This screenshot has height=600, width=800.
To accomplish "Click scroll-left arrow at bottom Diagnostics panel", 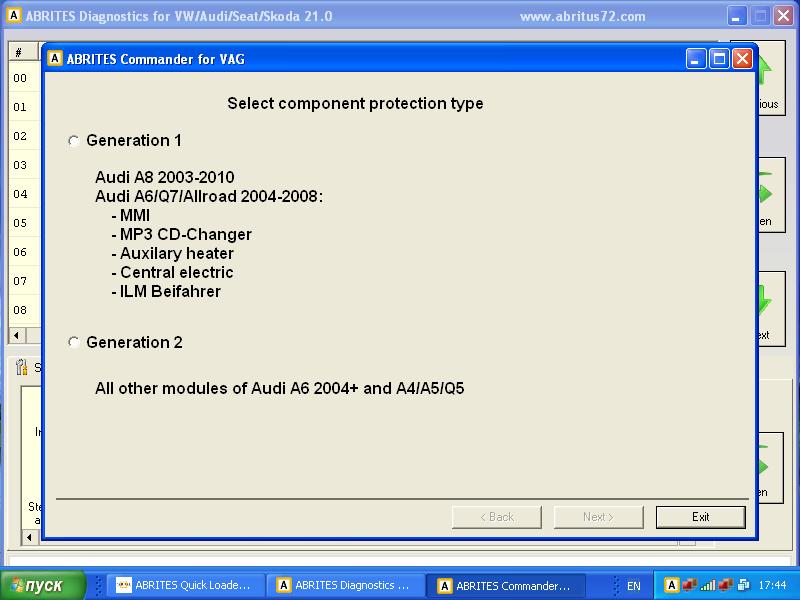I will 30,537.
